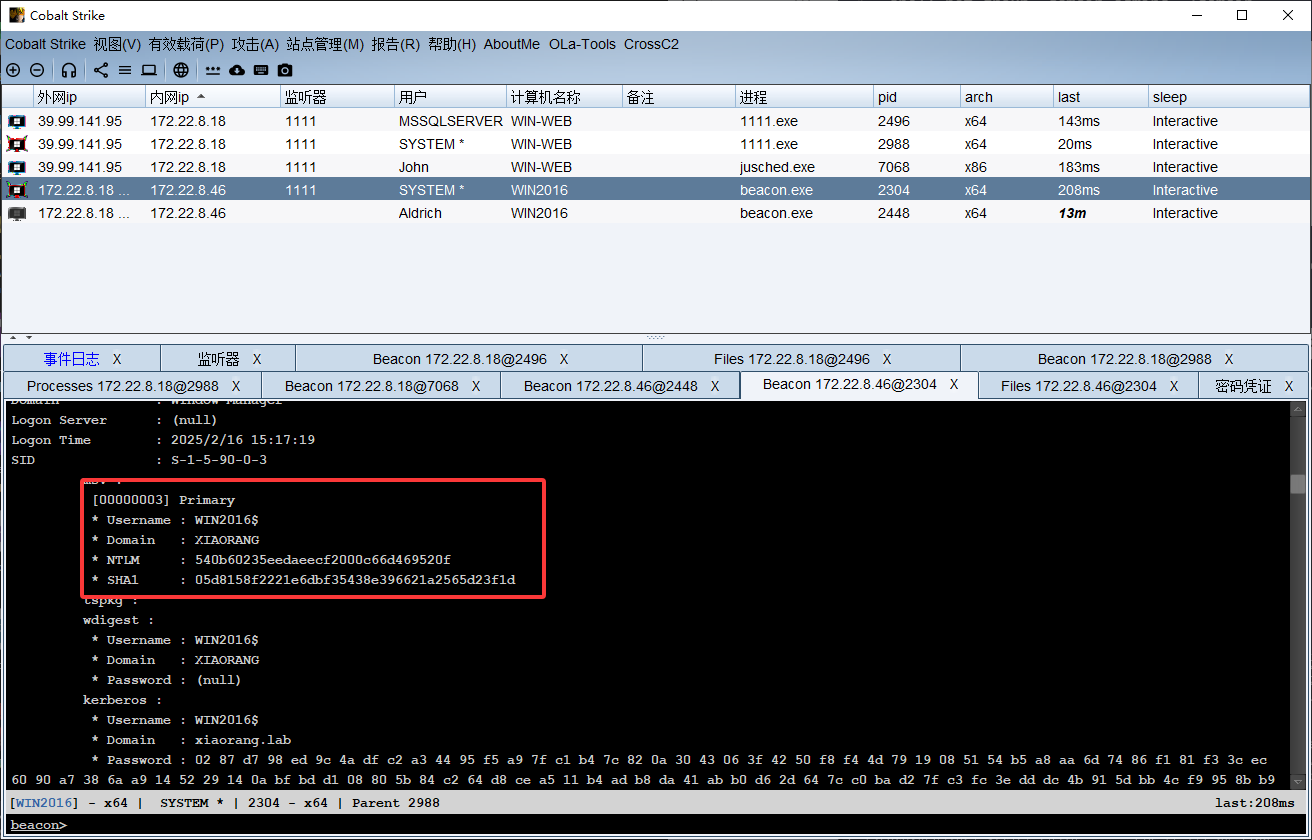Click session icon of selected WIN2016 SYSTEM row
Screen dimensions: 1312x840
(x=17, y=190)
